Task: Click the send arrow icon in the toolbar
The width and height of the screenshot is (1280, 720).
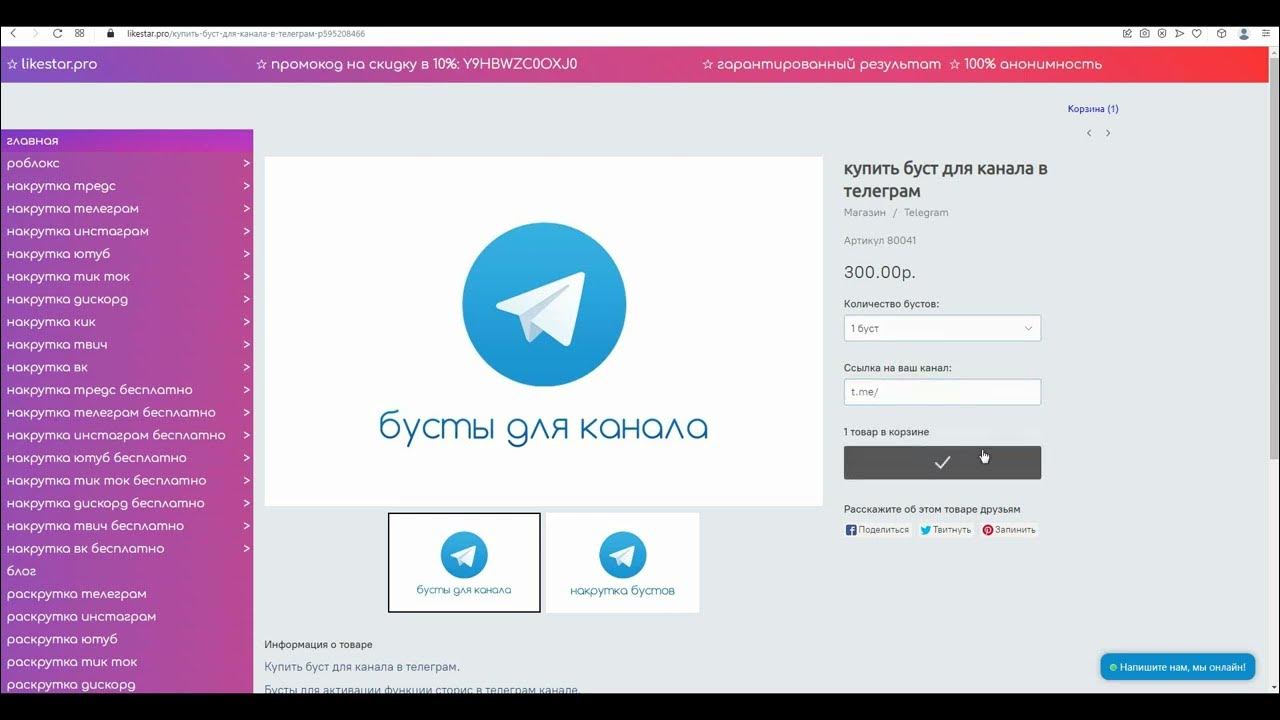Action: point(1179,33)
